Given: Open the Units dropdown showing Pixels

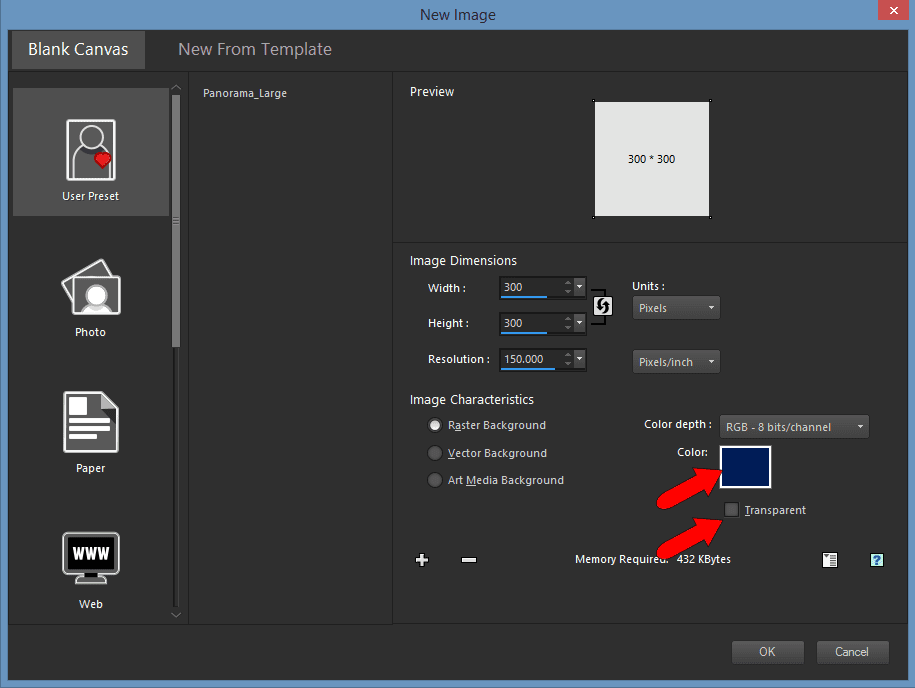Looking at the screenshot, I should pyautogui.click(x=676, y=307).
